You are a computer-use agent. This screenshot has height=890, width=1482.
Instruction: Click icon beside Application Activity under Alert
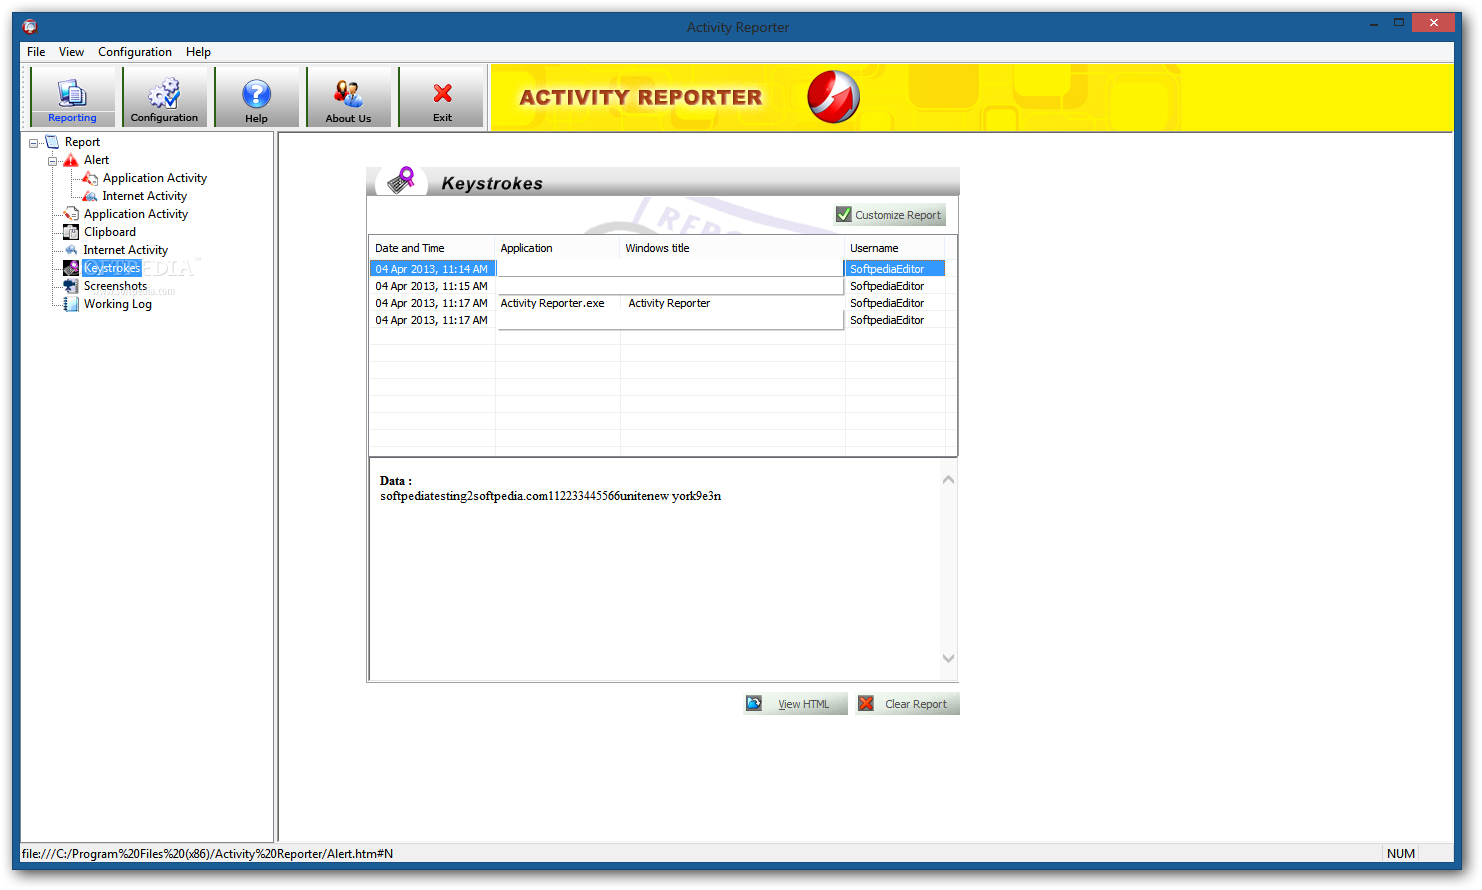(90, 178)
